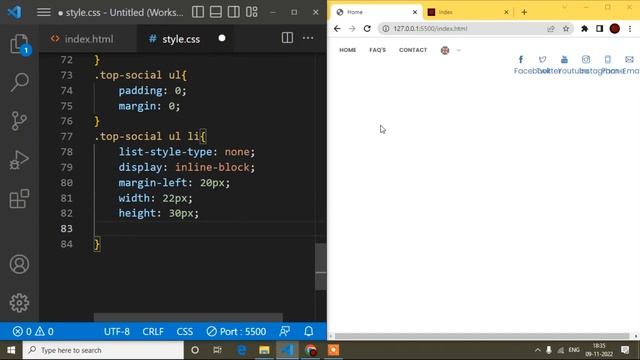The image size is (640, 360).
Task: Open the Windows Start menu
Action: (11, 350)
